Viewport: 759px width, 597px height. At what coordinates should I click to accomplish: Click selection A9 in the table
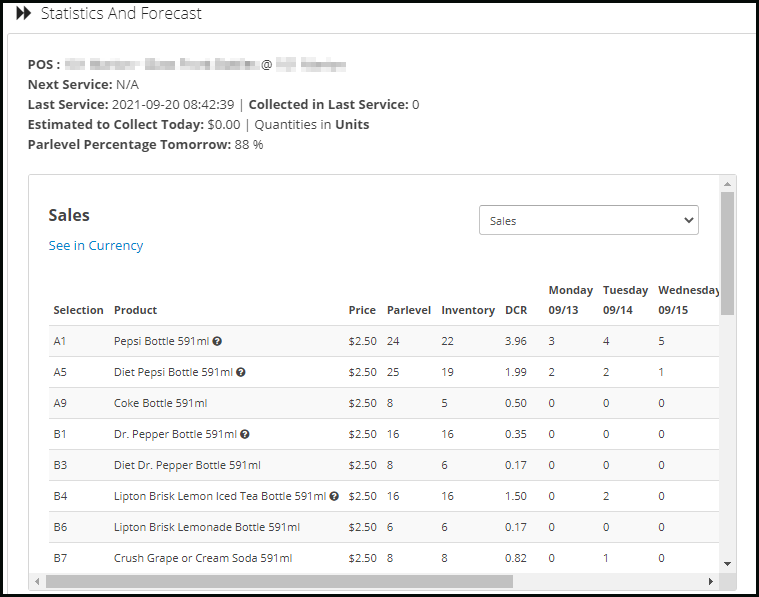(x=60, y=403)
